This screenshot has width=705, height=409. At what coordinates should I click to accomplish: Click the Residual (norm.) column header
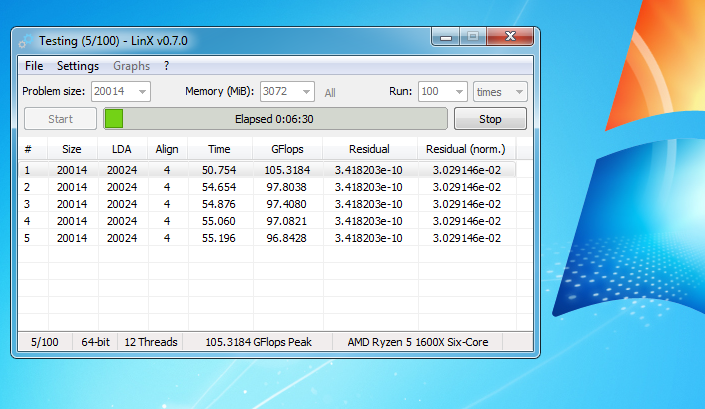point(466,149)
